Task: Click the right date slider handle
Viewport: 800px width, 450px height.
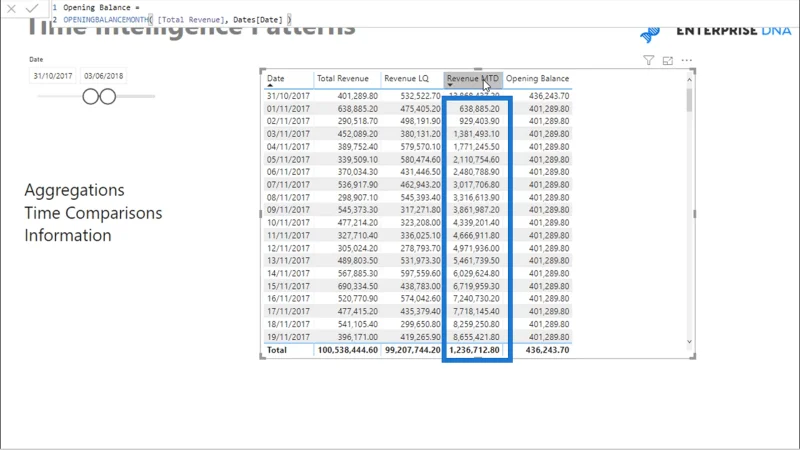Action: (x=108, y=96)
